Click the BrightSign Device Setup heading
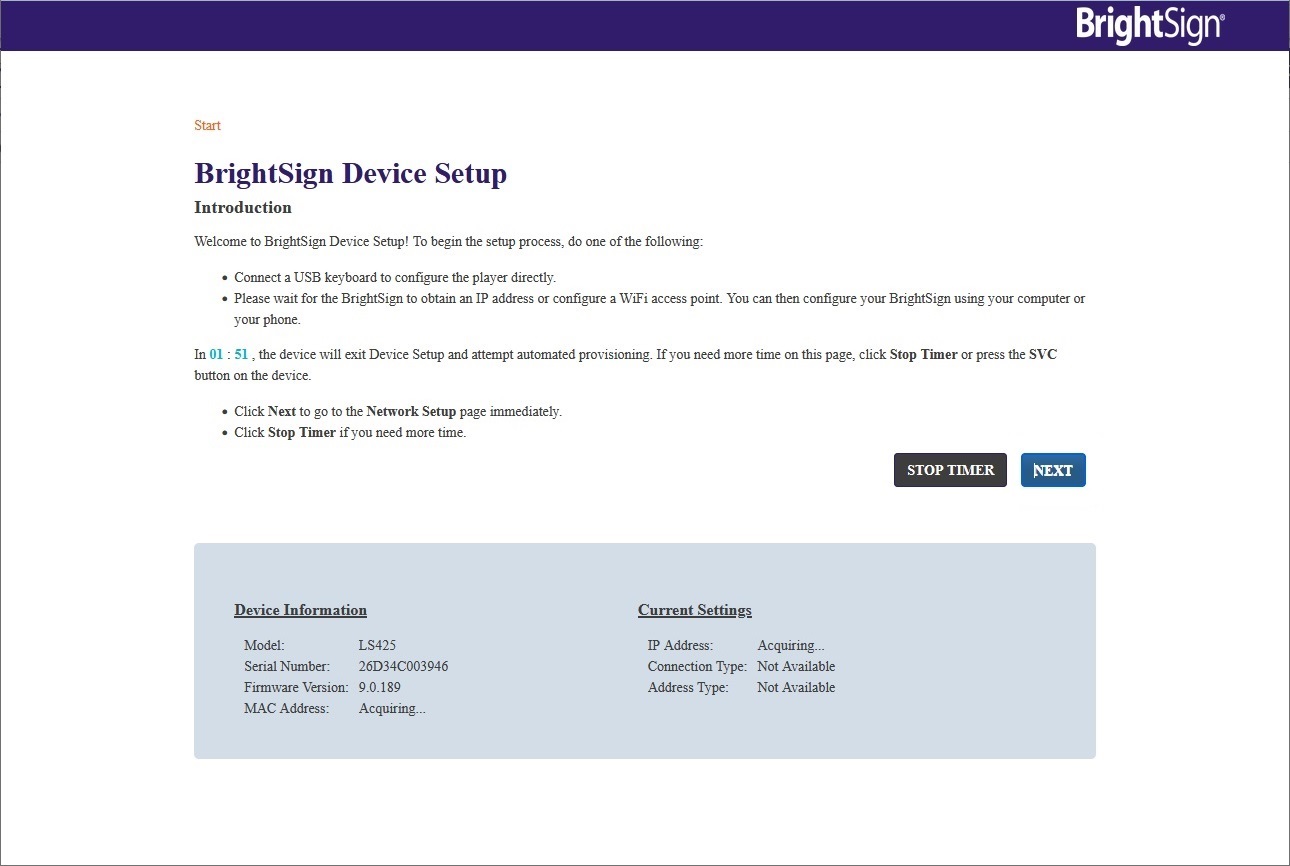This screenshot has width=1290, height=866. (x=350, y=173)
